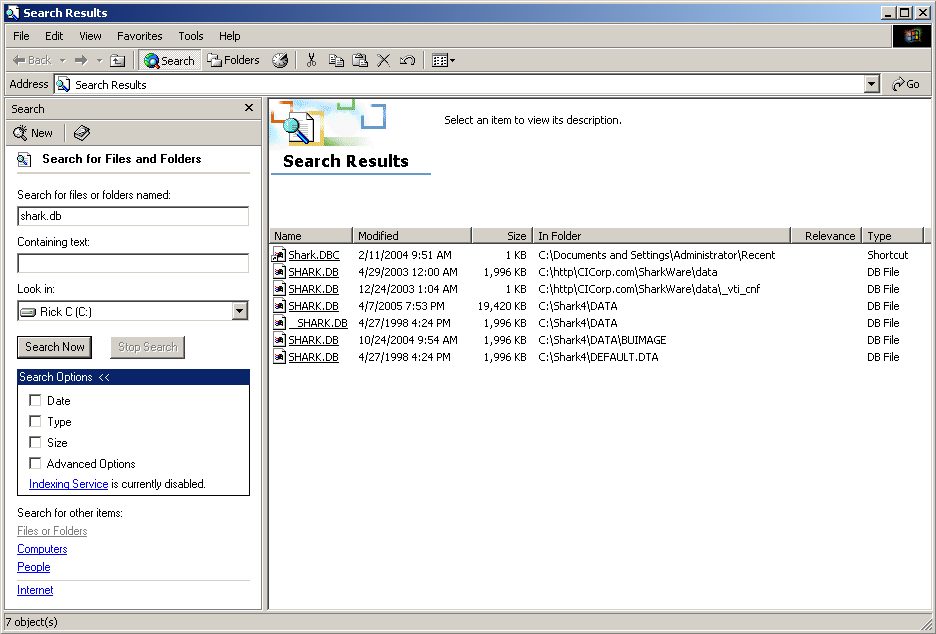Click the New search button
936x634 pixels.
click(x=33, y=133)
